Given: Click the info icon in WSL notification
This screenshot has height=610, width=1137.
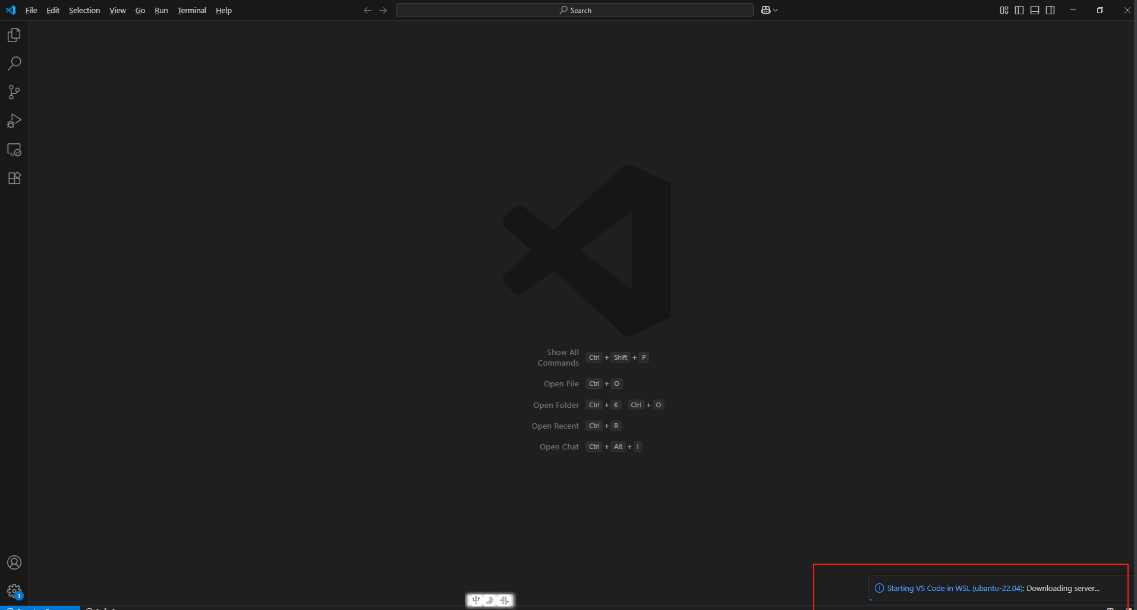Looking at the screenshot, I should pyautogui.click(x=879, y=588).
